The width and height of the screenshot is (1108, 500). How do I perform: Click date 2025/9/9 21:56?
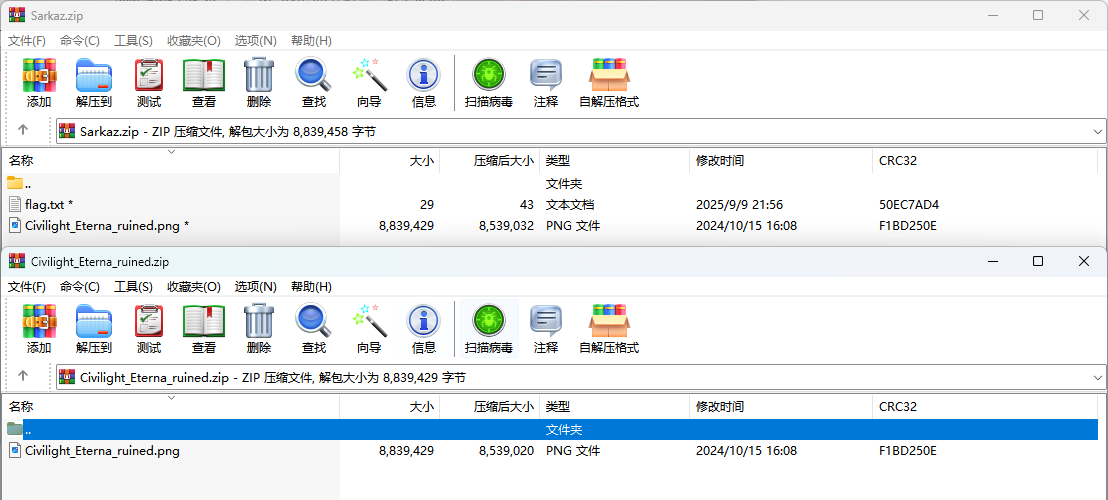click(x=739, y=205)
